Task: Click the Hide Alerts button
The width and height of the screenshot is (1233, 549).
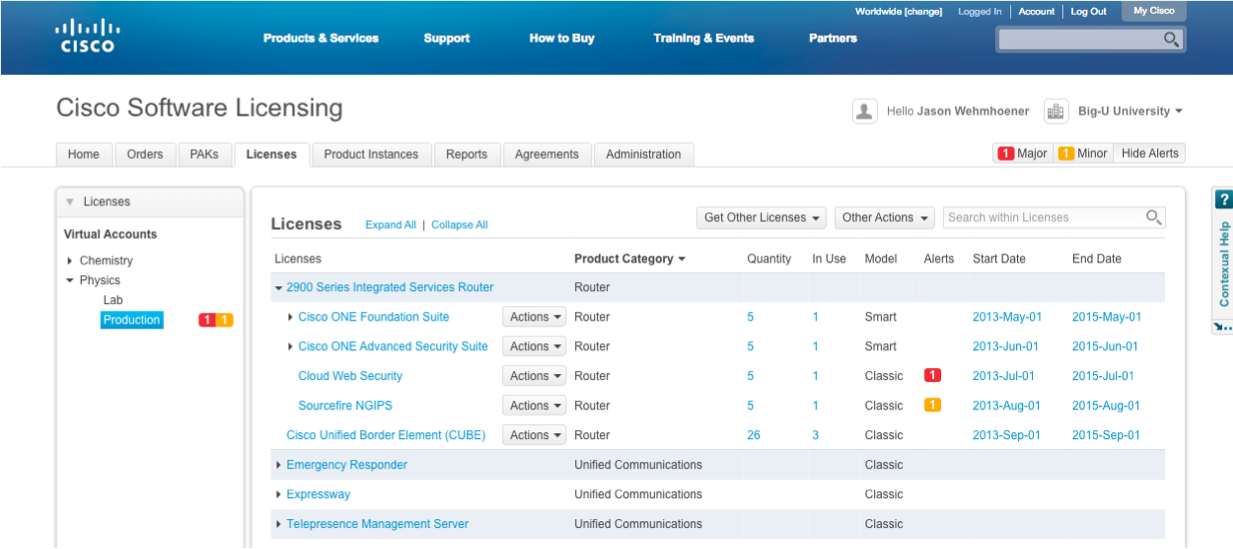Action: pyautogui.click(x=1150, y=153)
